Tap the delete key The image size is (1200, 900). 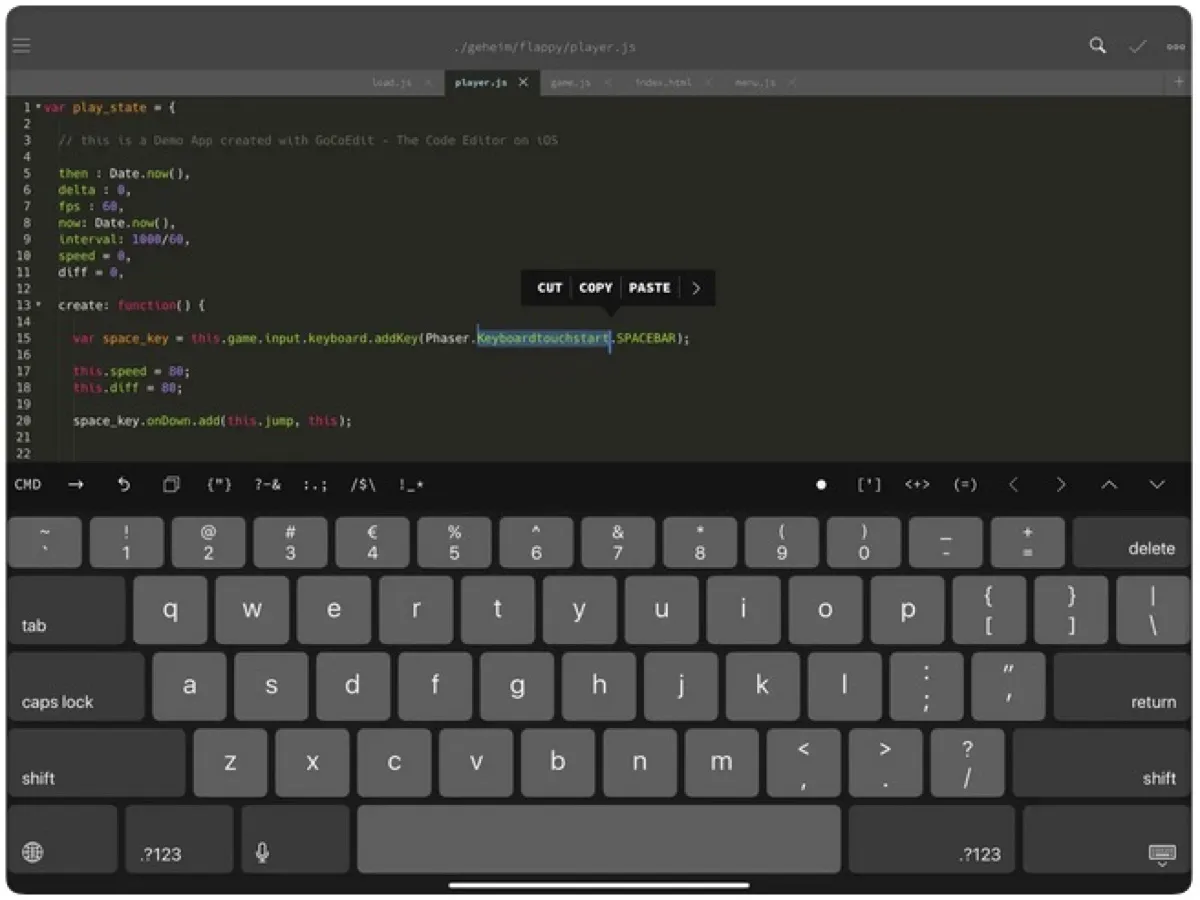point(1132,543)
